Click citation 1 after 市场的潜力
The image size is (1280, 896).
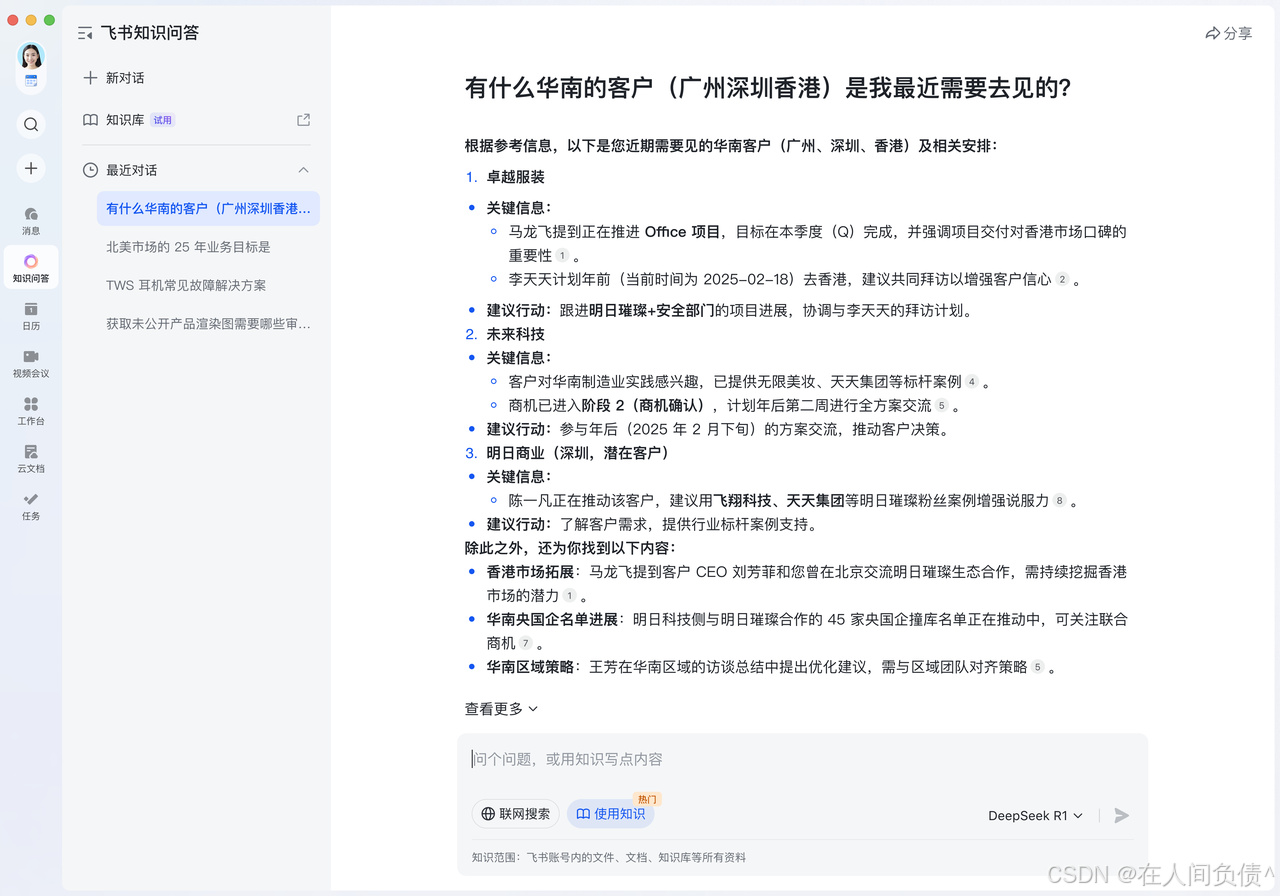click(569, 595)
